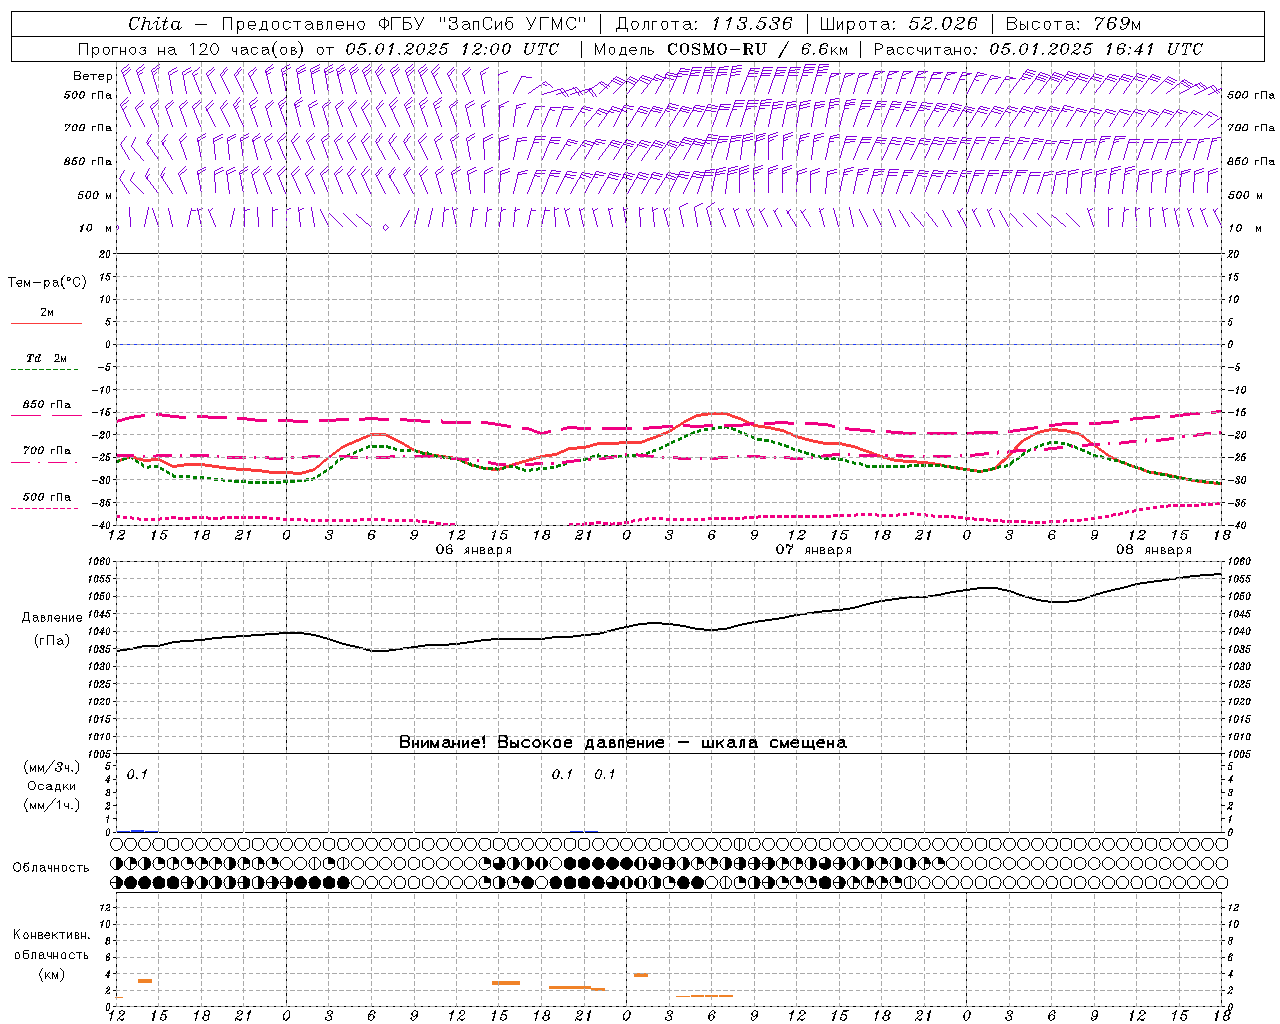Click the "06 января" date label
Image resolution: width=1280 pixels, height=1024 pixels.
click(x=473, y=550)
